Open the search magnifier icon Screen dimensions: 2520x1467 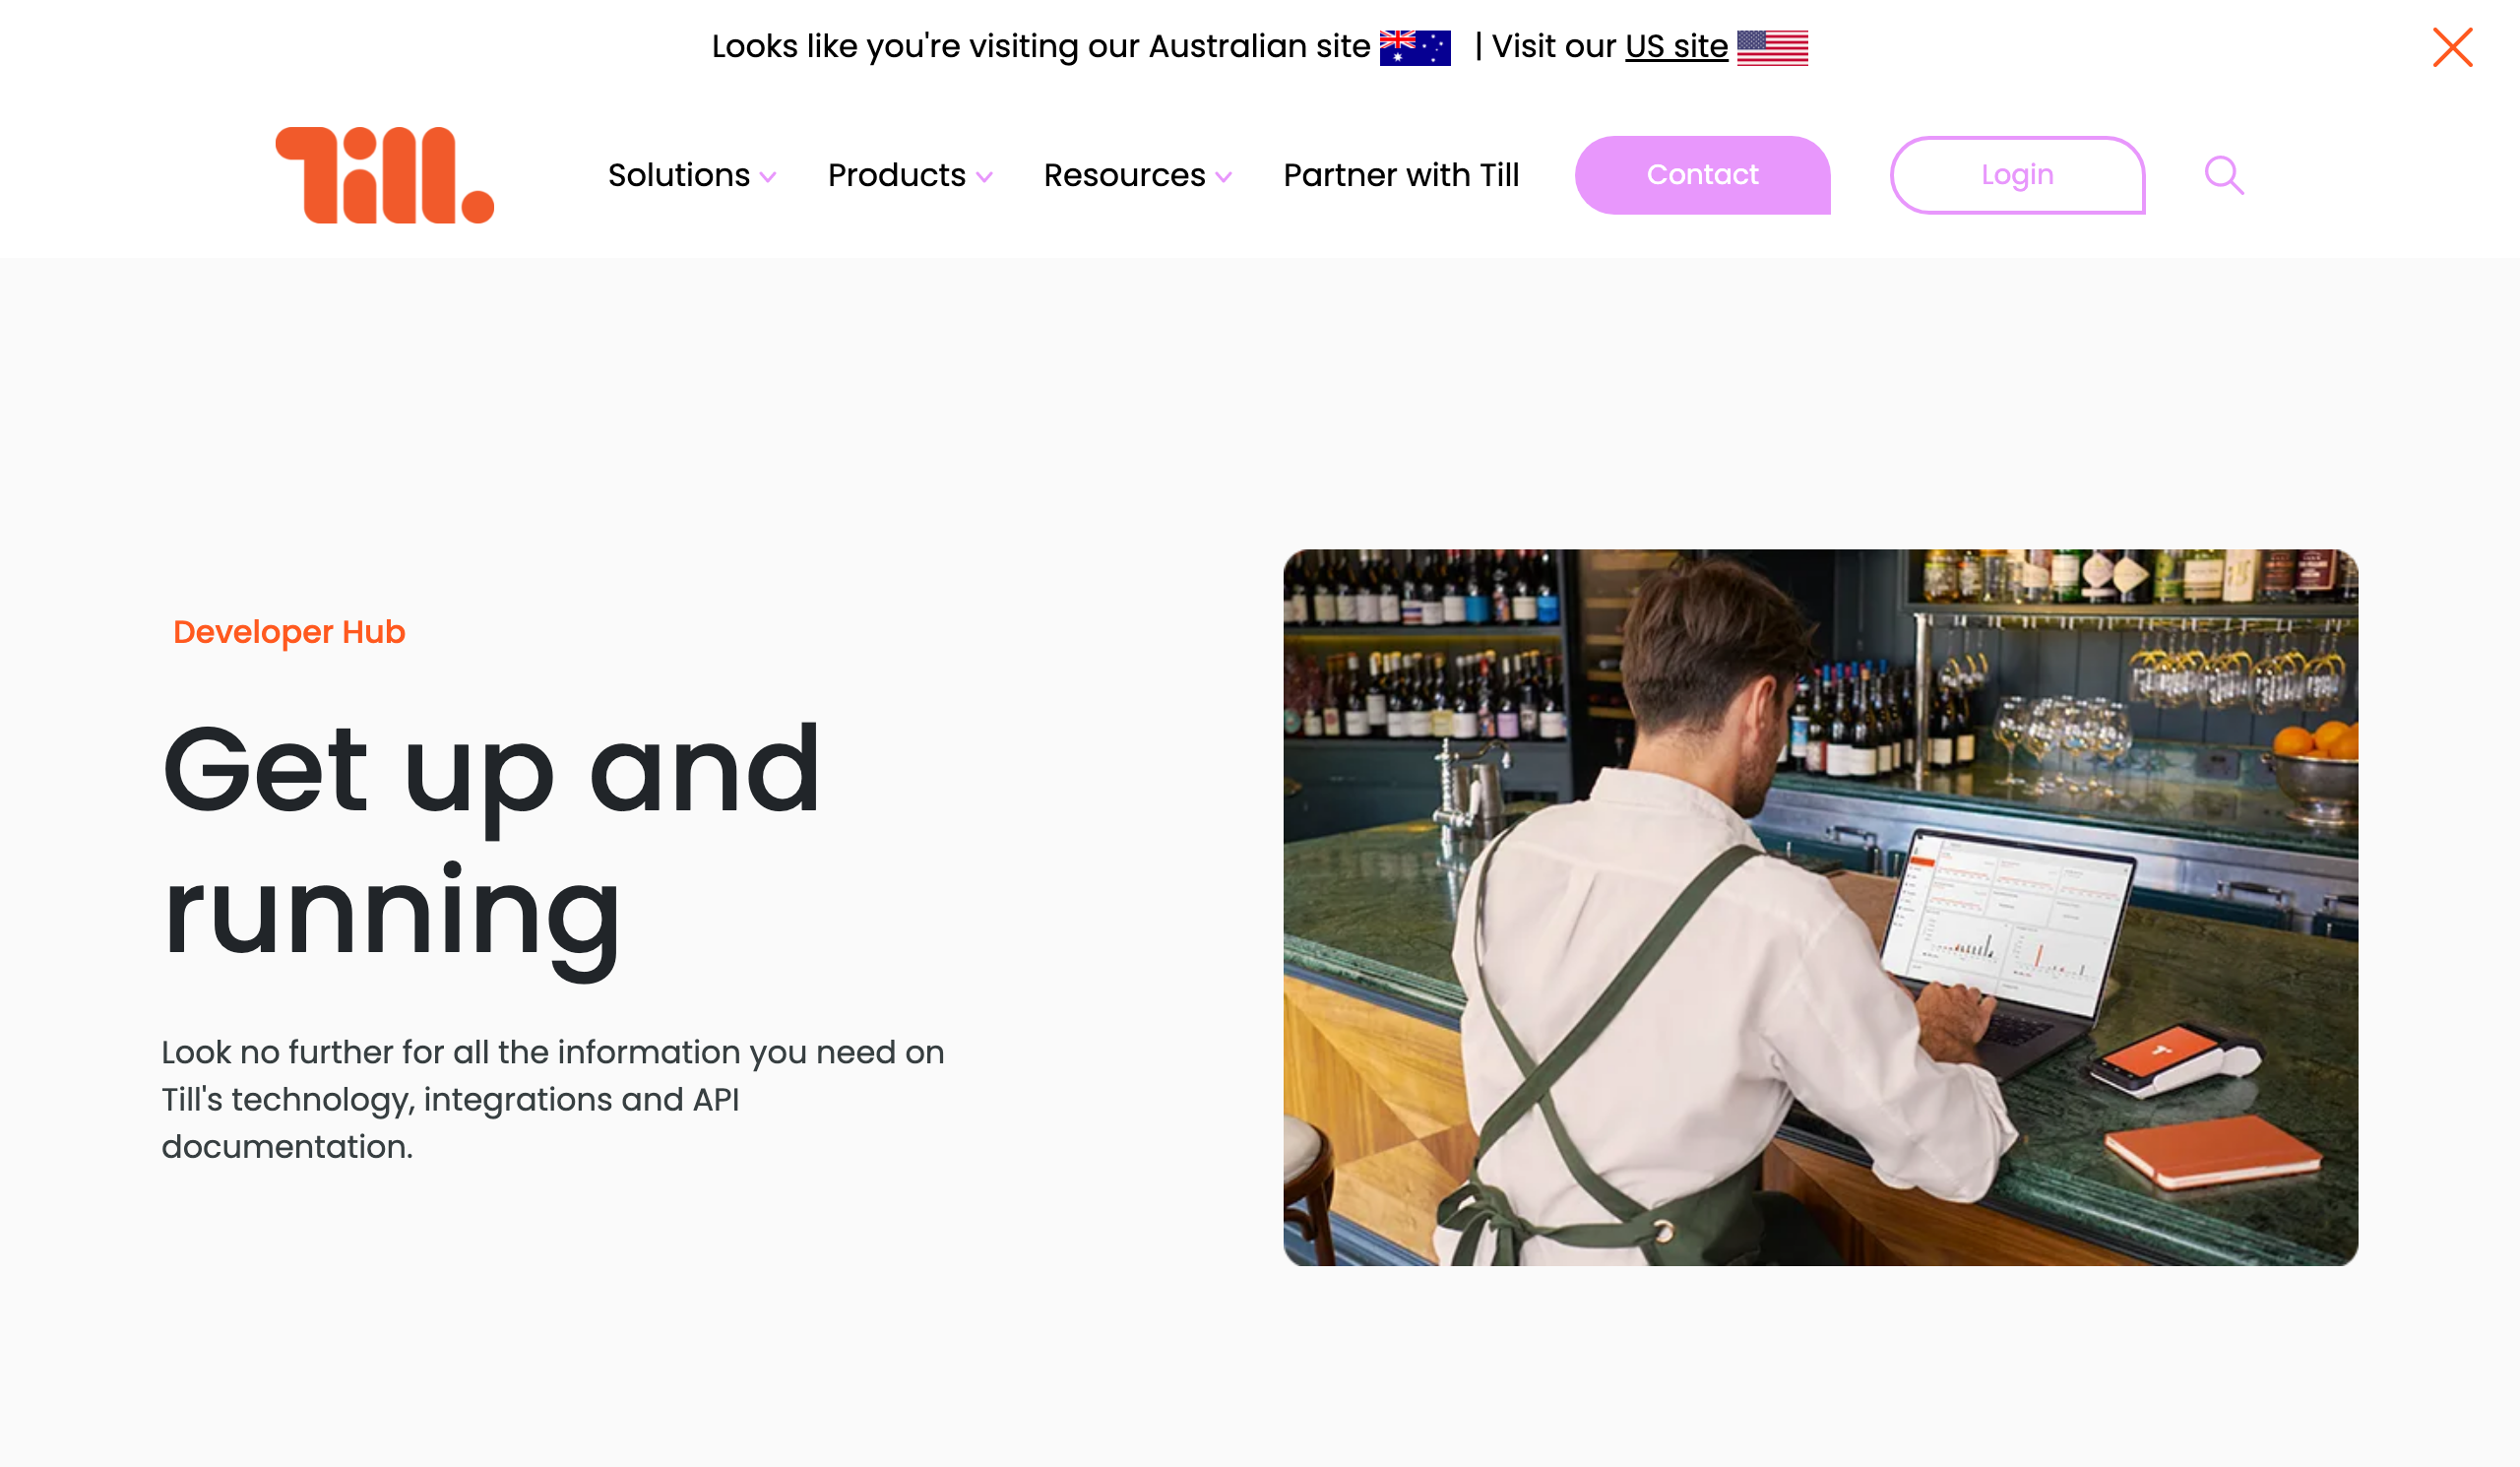pyautogui.click(x=2224, y=175)
